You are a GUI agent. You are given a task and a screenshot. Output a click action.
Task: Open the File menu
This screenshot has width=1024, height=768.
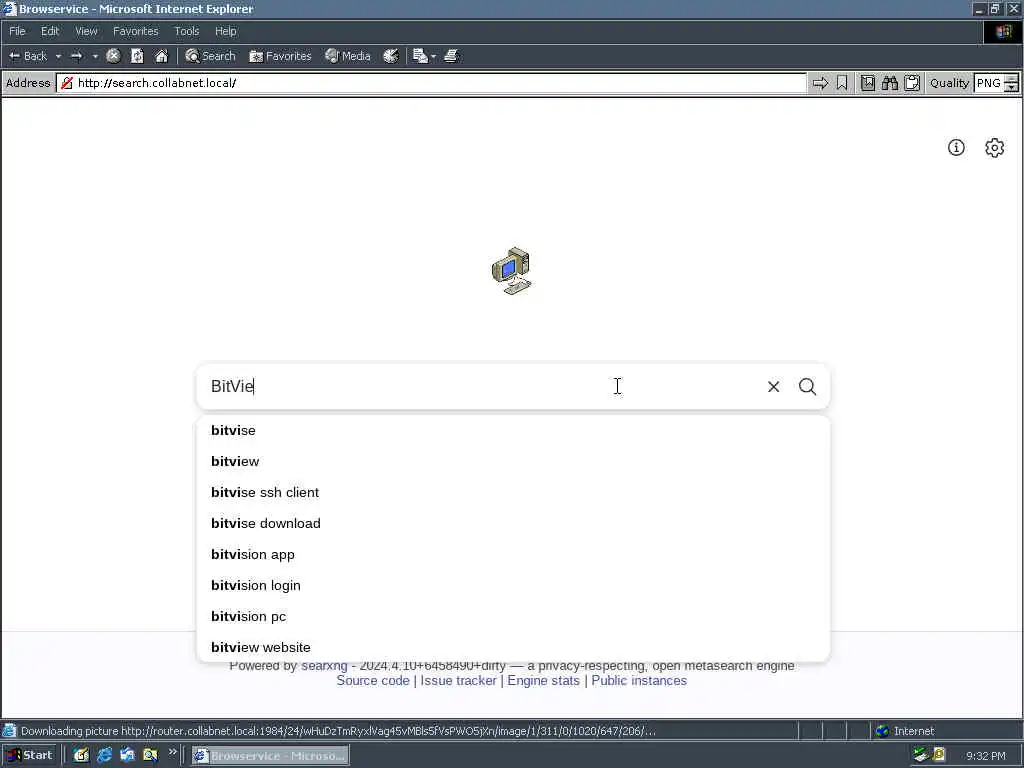click(x=17, y=31)
